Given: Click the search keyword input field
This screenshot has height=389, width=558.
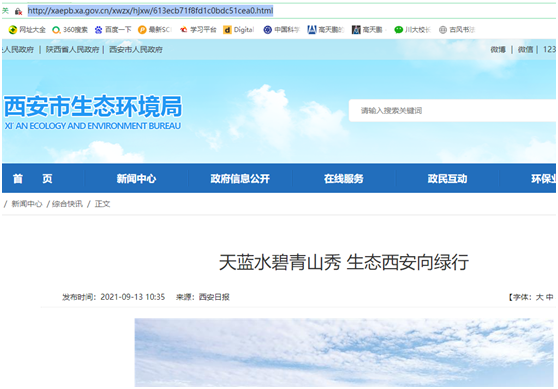Looking at the screenshot, I should [x=452, y=111].
